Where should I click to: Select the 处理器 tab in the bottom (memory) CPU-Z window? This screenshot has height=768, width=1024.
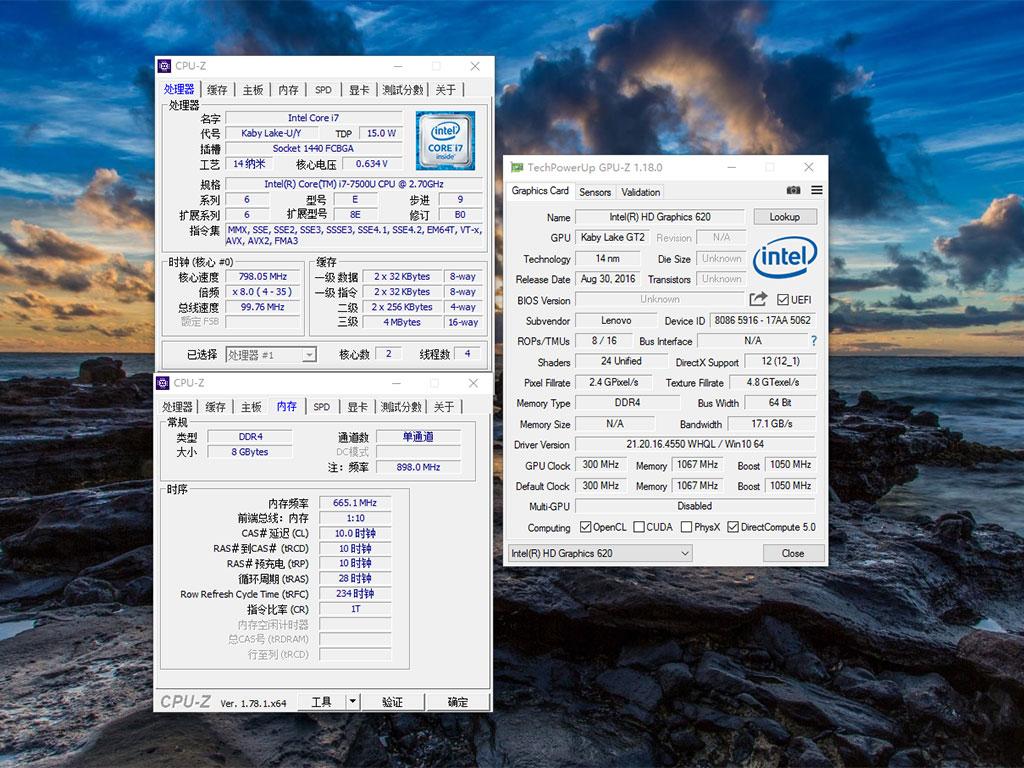pos(177,407)
